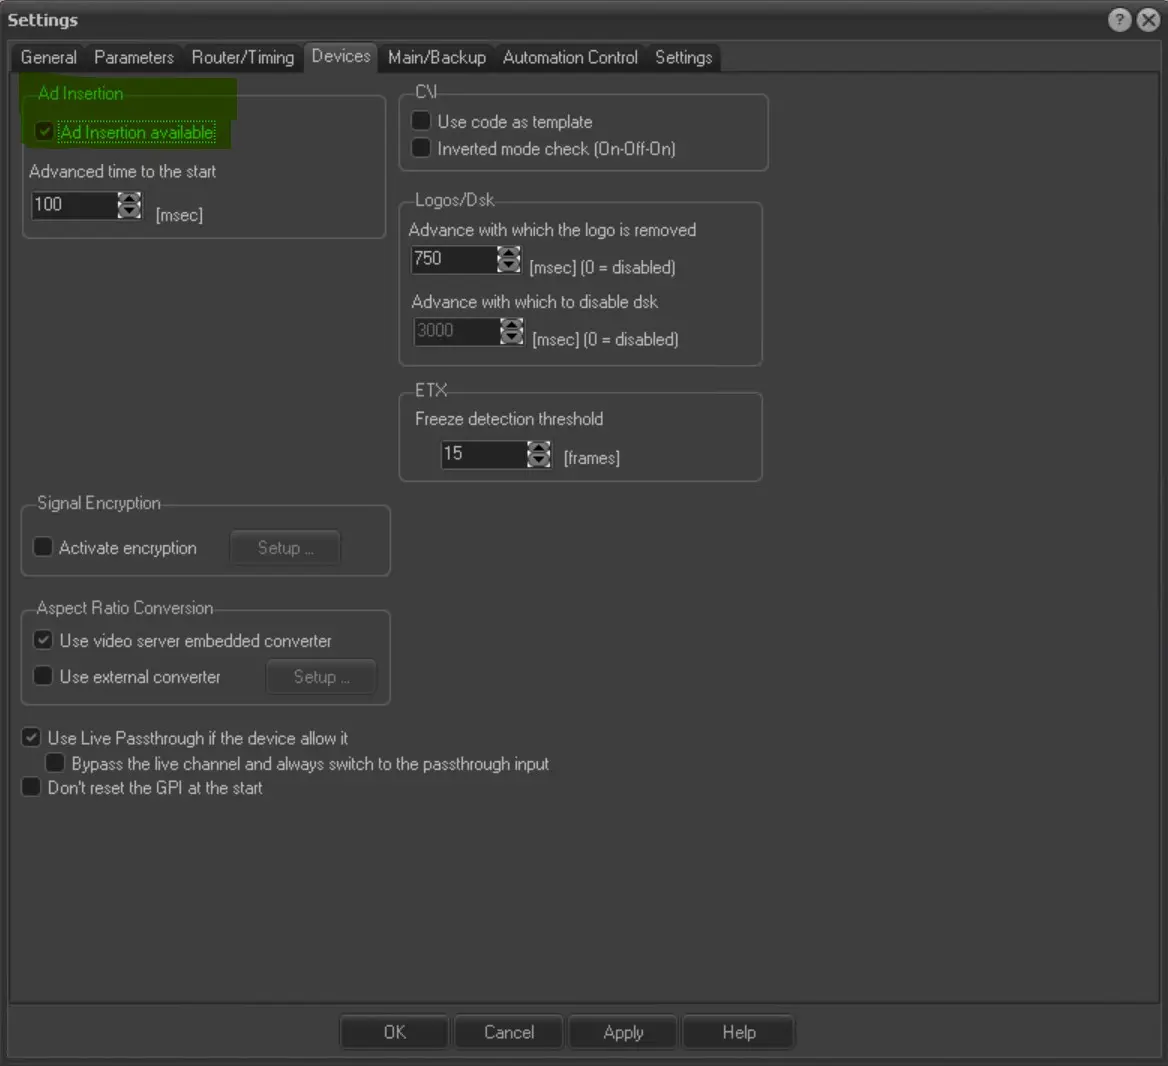The width and height of the screenshot is (1168, 1066).
Task: Click the logo removal advance spinner arrows
Action: (509, 260)
